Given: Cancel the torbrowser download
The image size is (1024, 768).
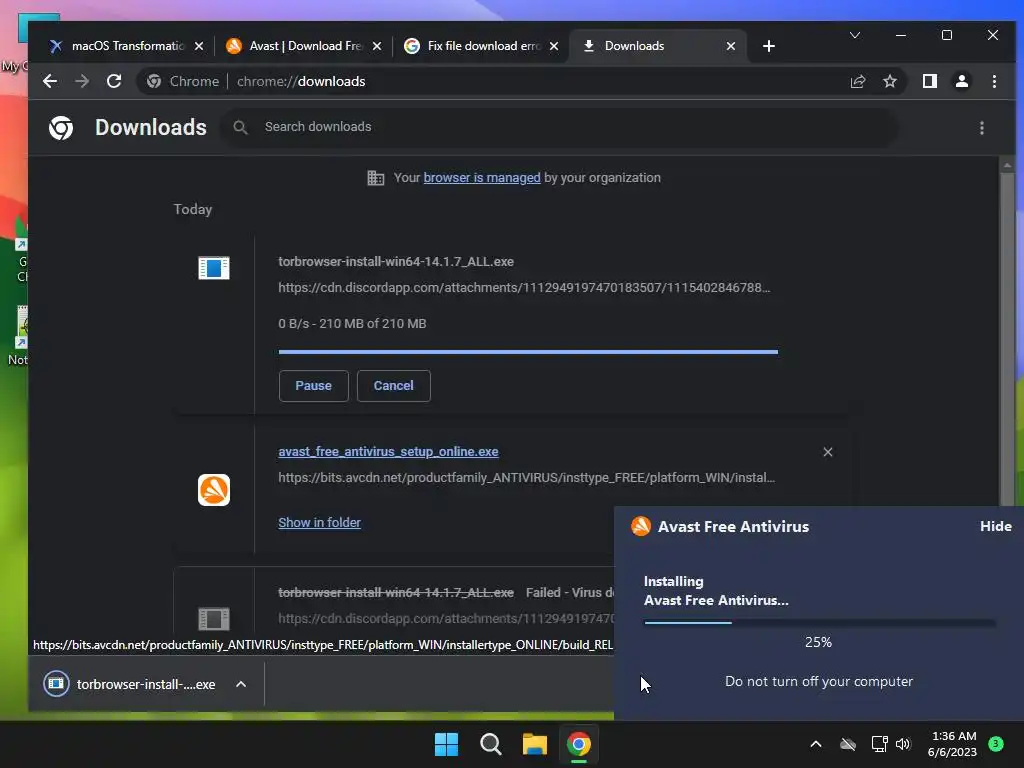Looking at the screenshot, I should [x=394, y=386].
